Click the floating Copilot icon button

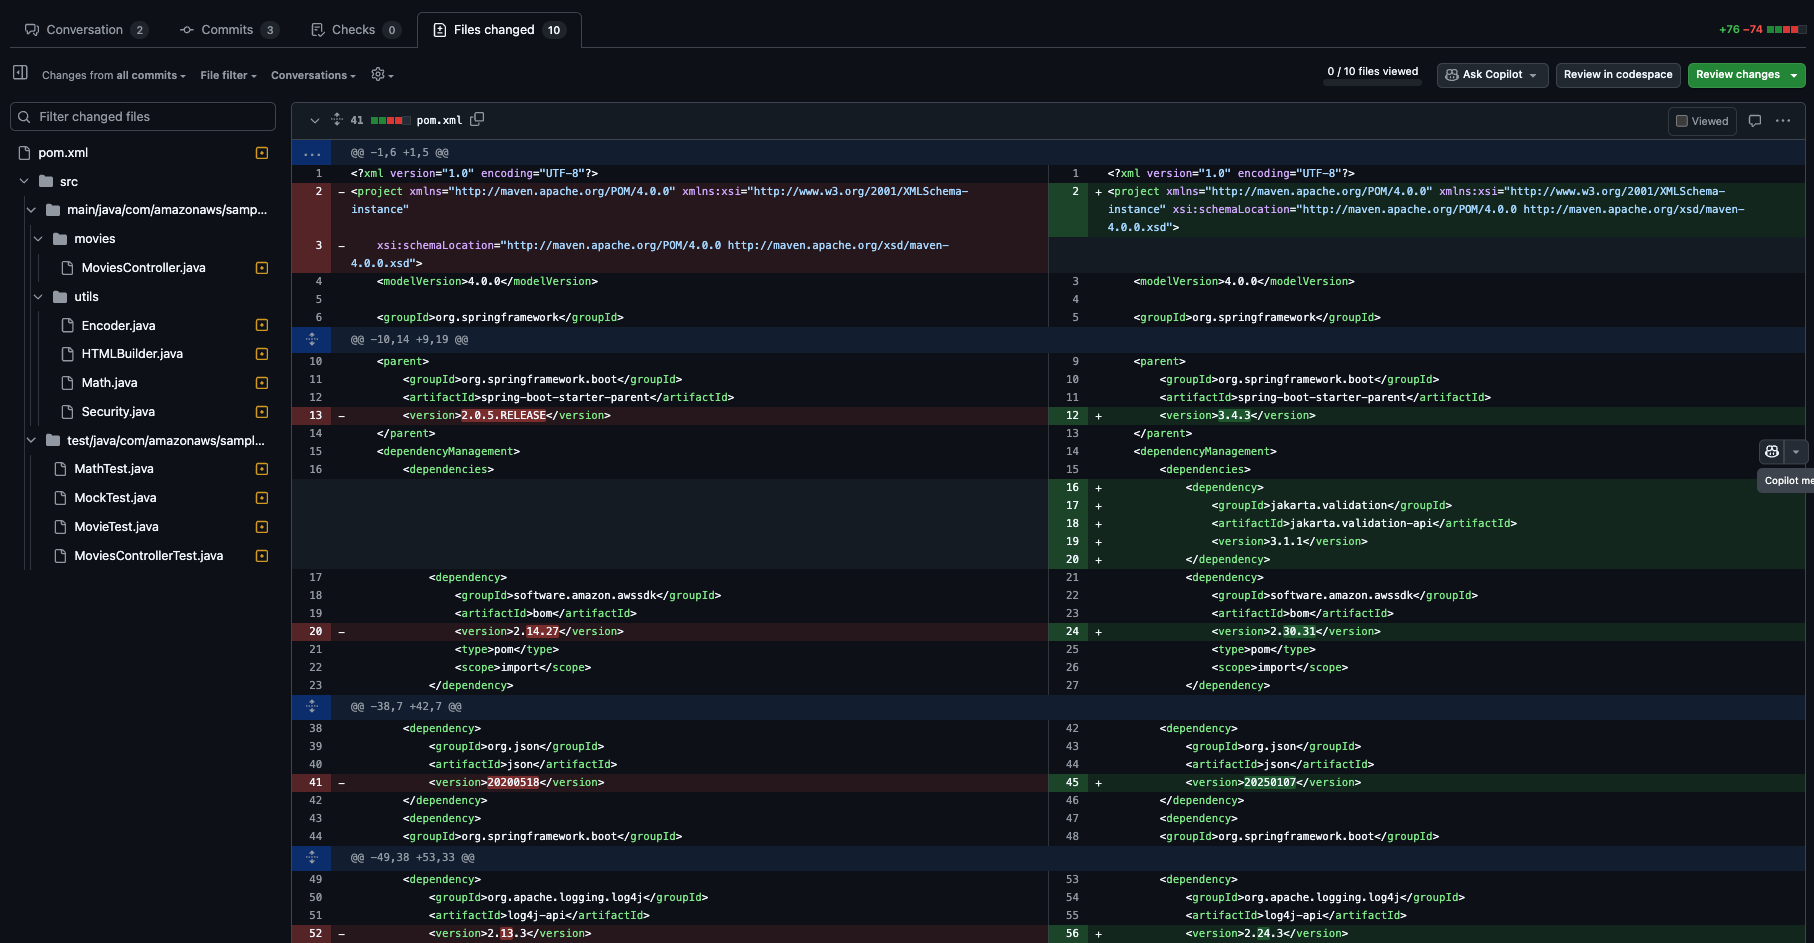pyautogui.click(x=1771, y=452)
